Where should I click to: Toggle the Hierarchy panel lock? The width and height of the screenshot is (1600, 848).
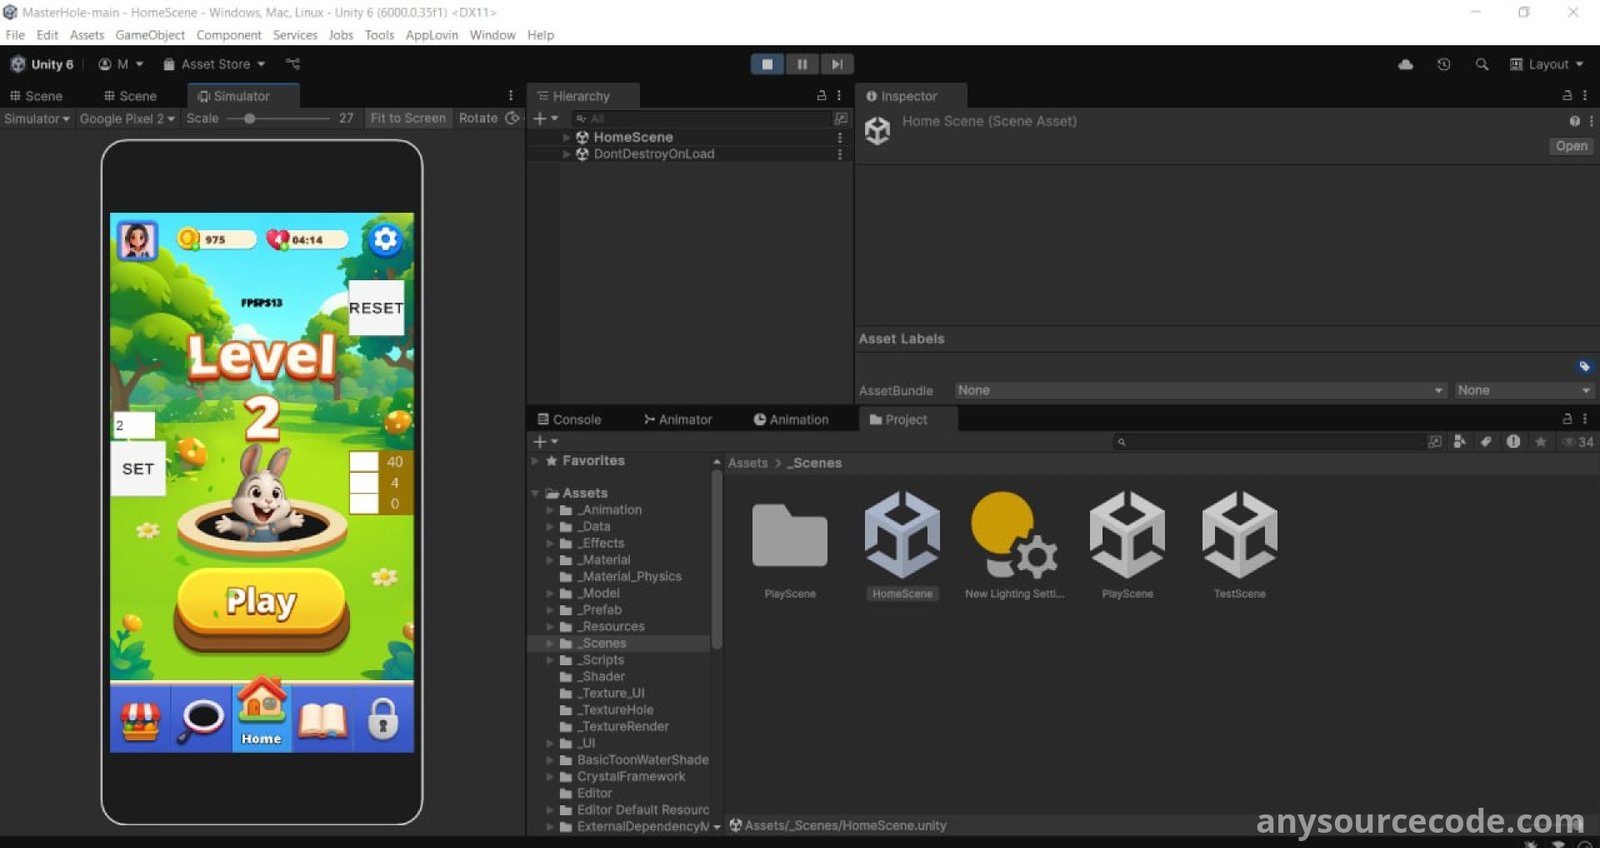tap(822, 96)
